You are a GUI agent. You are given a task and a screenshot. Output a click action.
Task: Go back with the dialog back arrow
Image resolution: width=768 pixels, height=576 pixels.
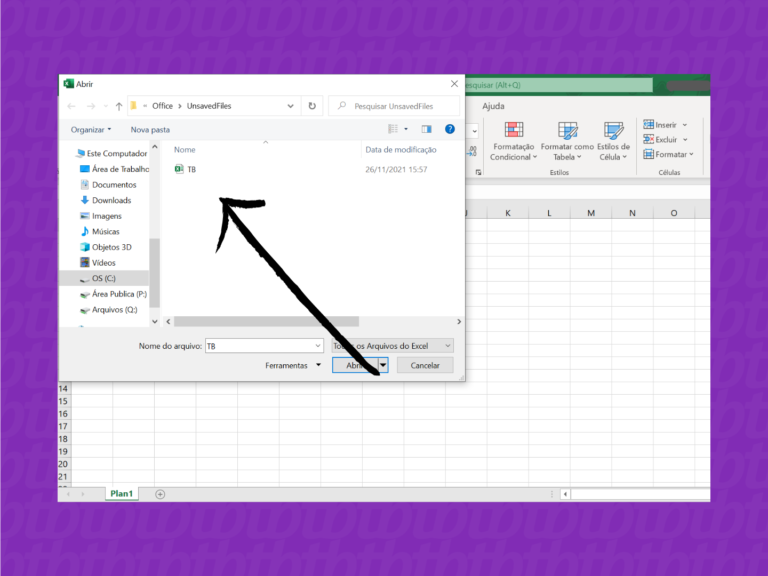tap(72, 106)
